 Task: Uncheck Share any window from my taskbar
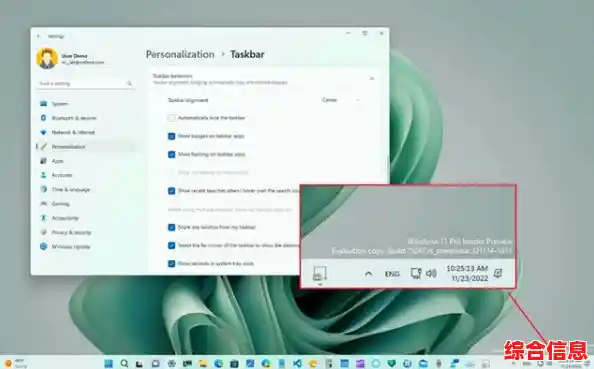tap(171, 227)
